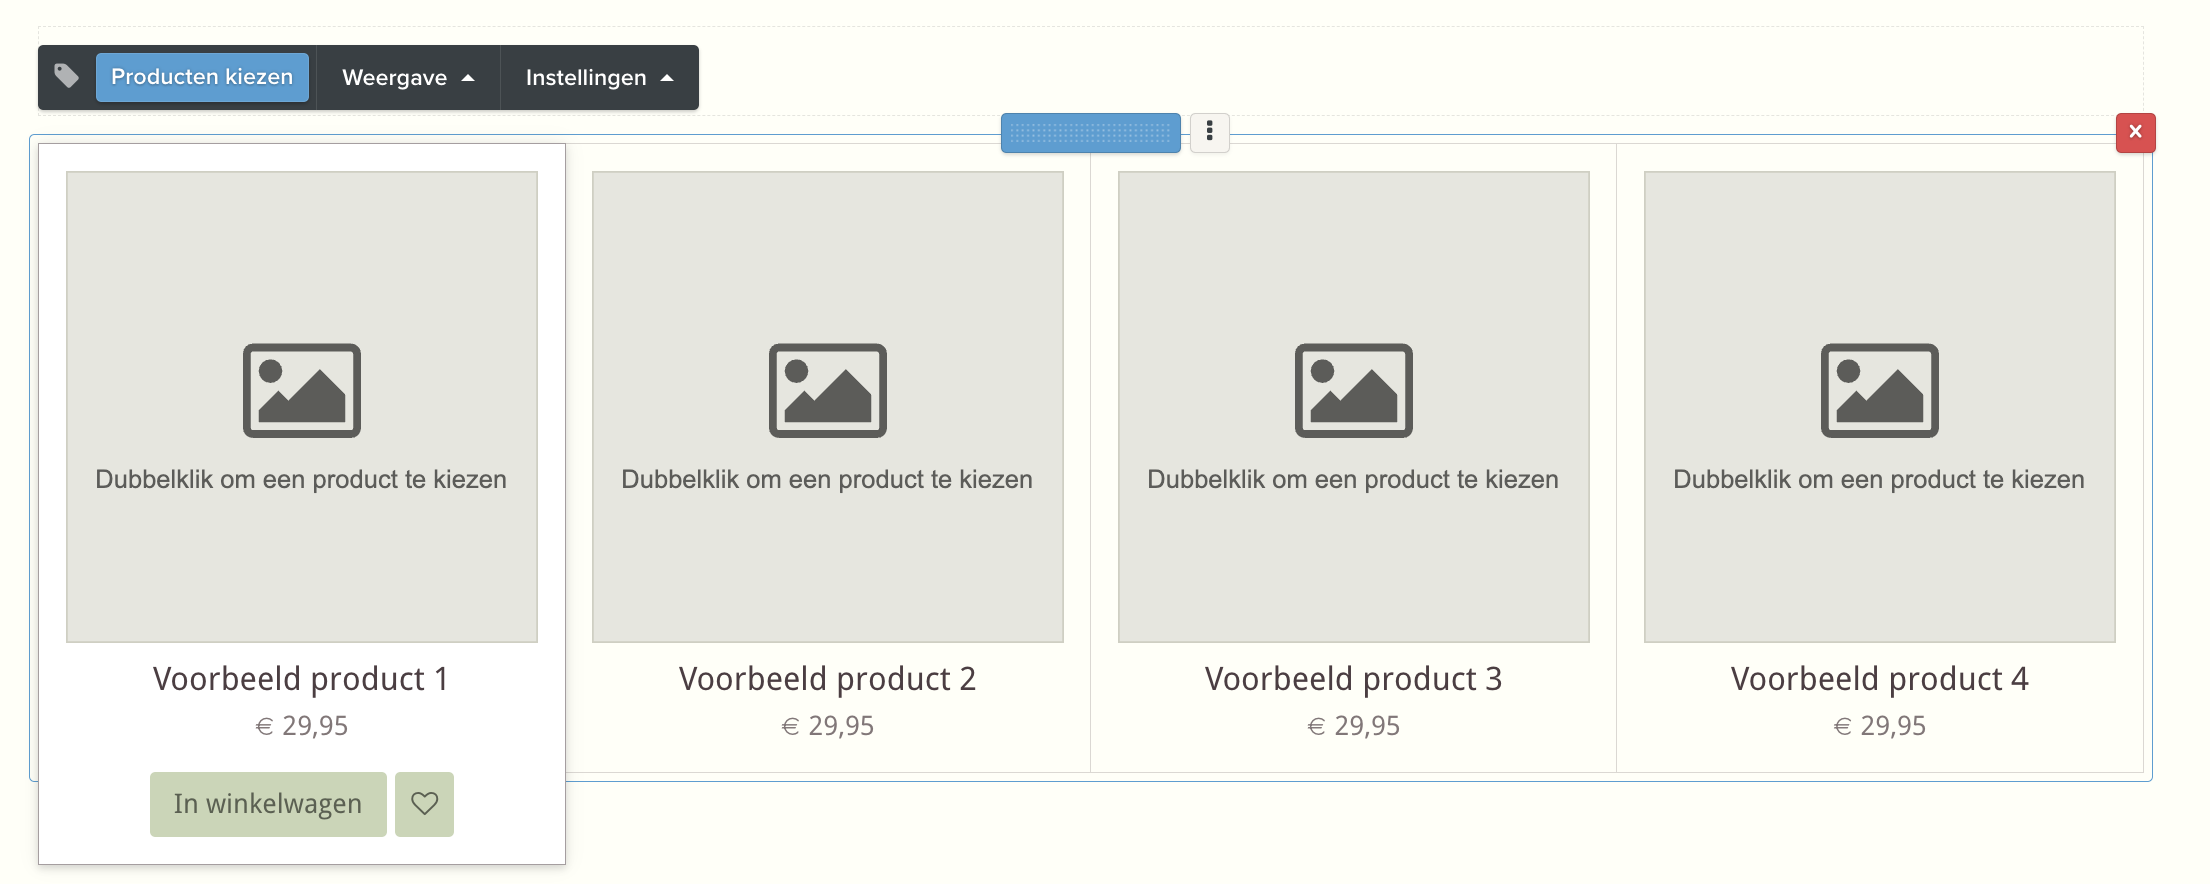Expand the Instellingen dropdown

(599, 77)
